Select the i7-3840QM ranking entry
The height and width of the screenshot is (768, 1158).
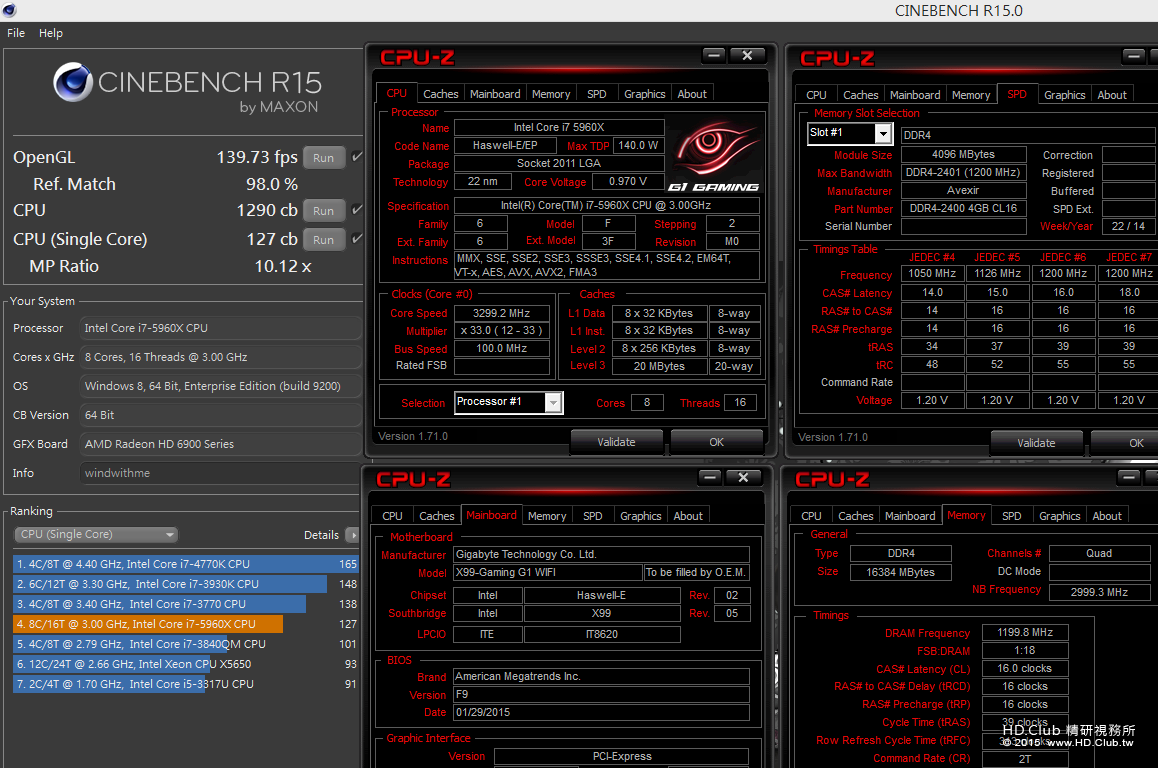[185, 644]
